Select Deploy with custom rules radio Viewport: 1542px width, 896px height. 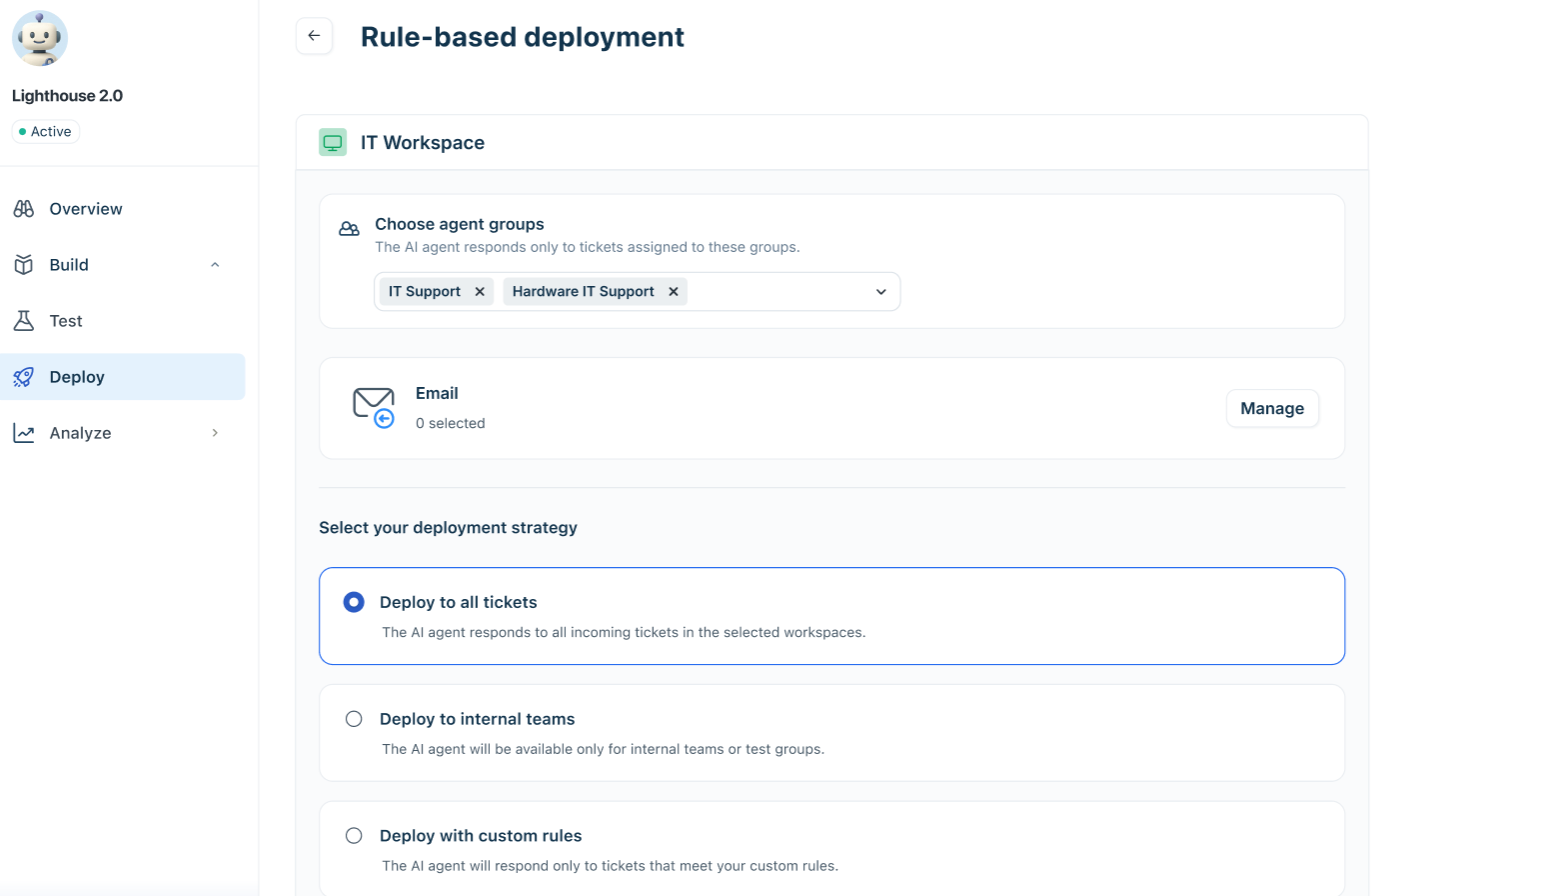click(354, 836)
